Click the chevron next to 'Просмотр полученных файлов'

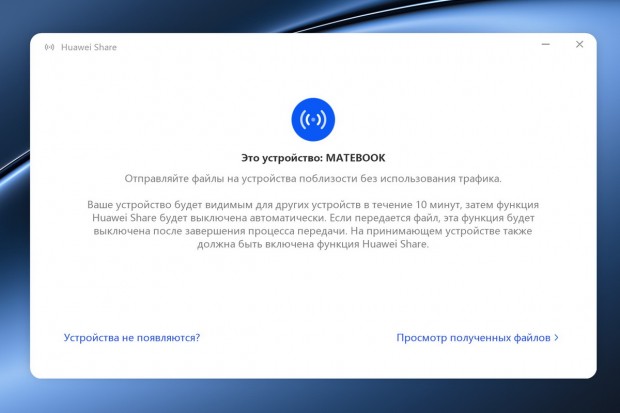[x=556, y=337]
